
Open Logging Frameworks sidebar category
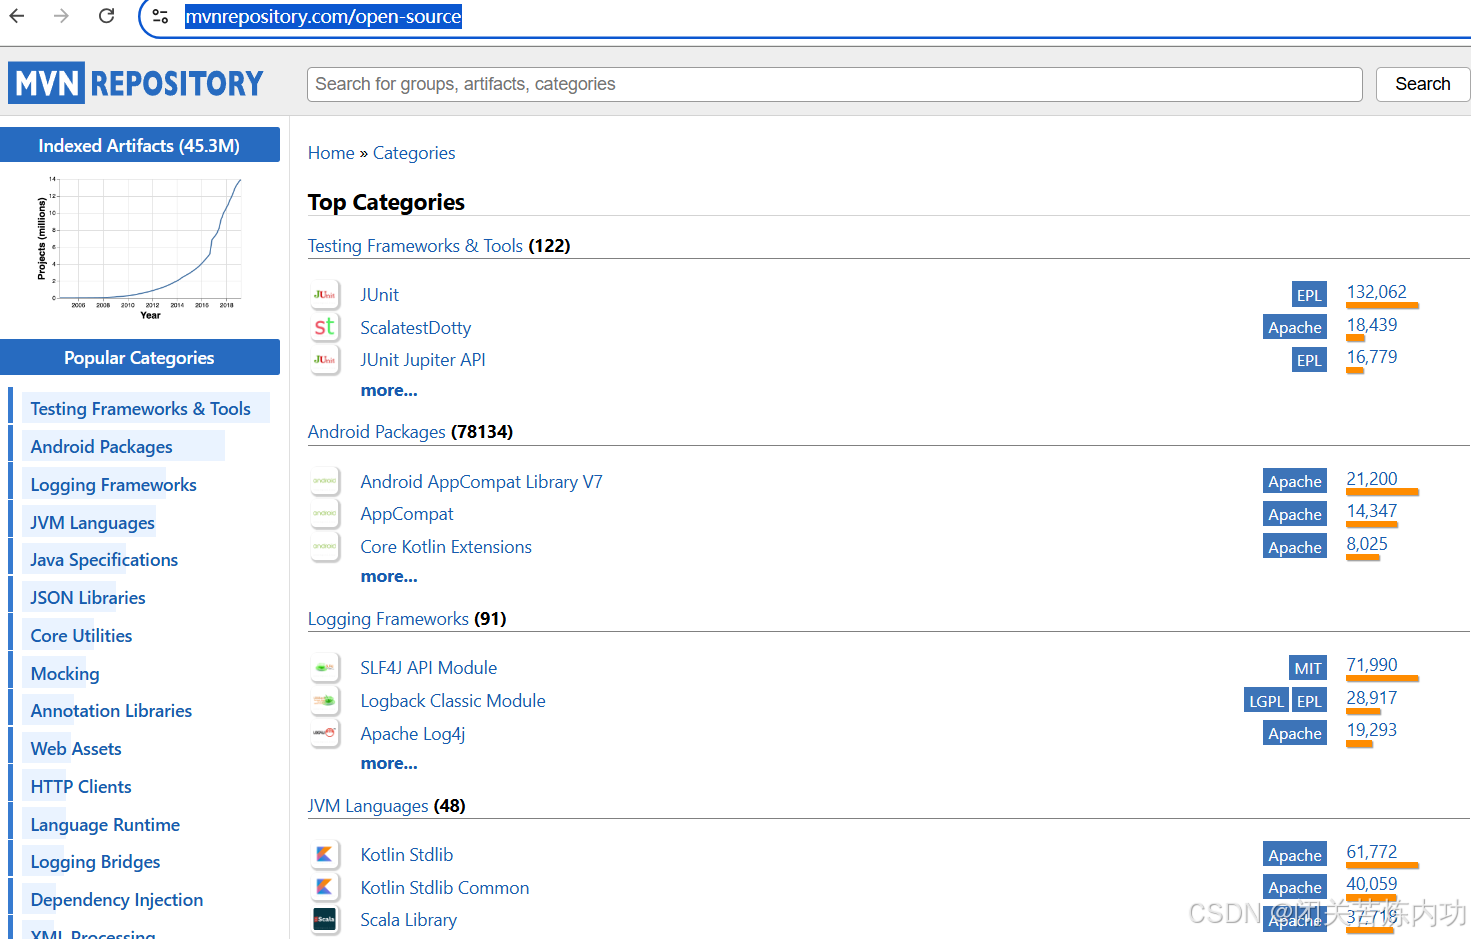tap(113, 485)
